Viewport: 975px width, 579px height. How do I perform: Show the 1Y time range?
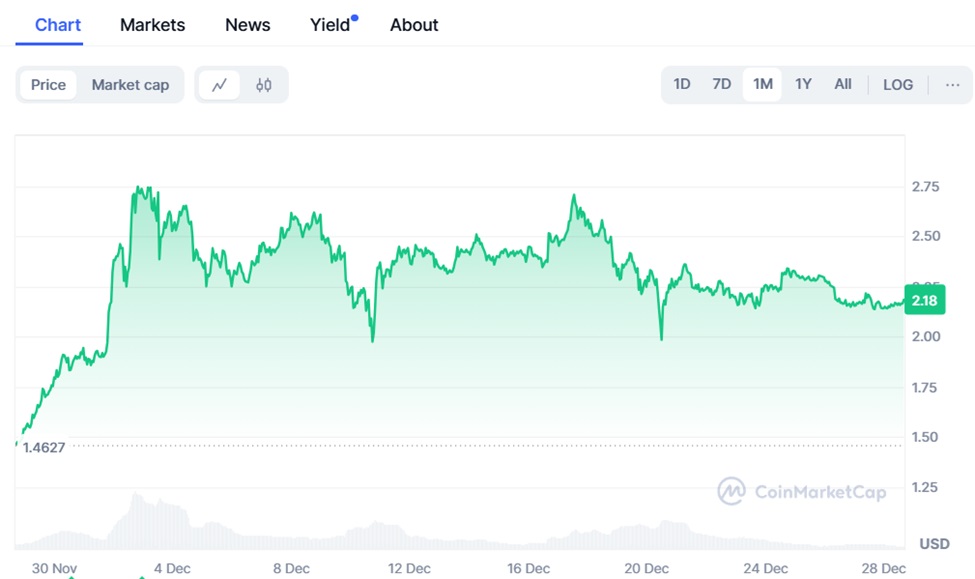coord(803,84)
